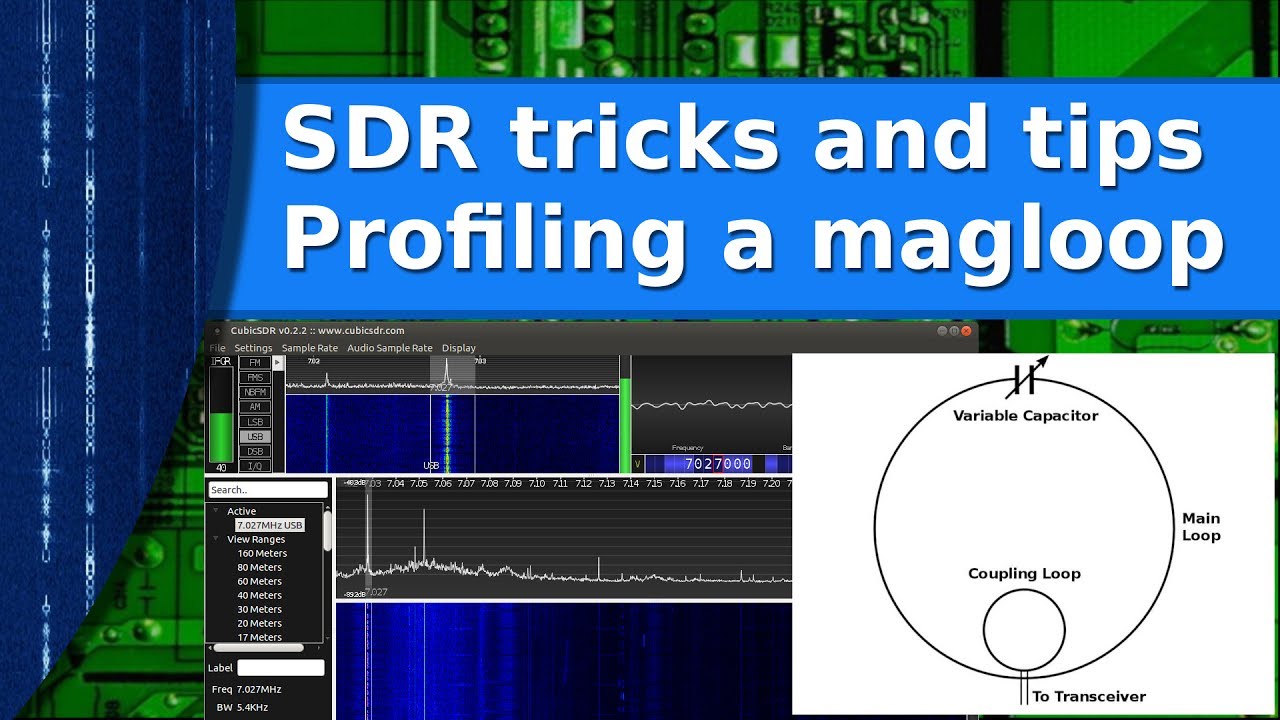The height and width of the screenshot is (720, 1280).
Task: Click the 7.027 marker on main spectrum
Action: click(376, 592)
